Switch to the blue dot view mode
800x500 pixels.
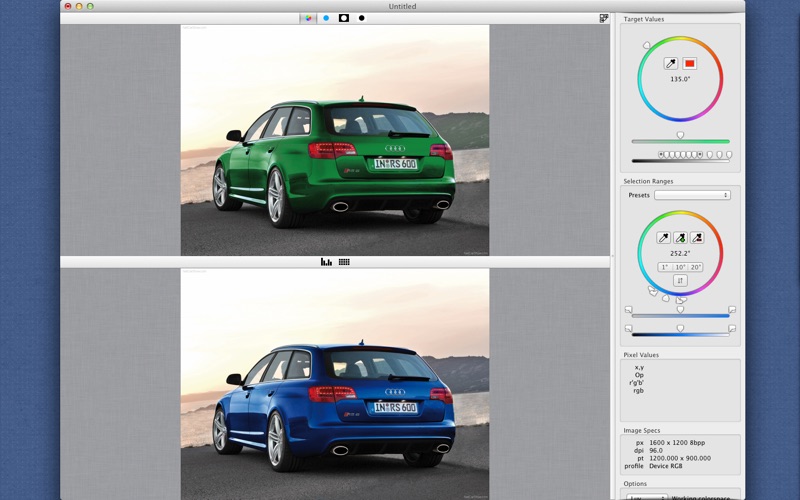(x=327, y=18)
